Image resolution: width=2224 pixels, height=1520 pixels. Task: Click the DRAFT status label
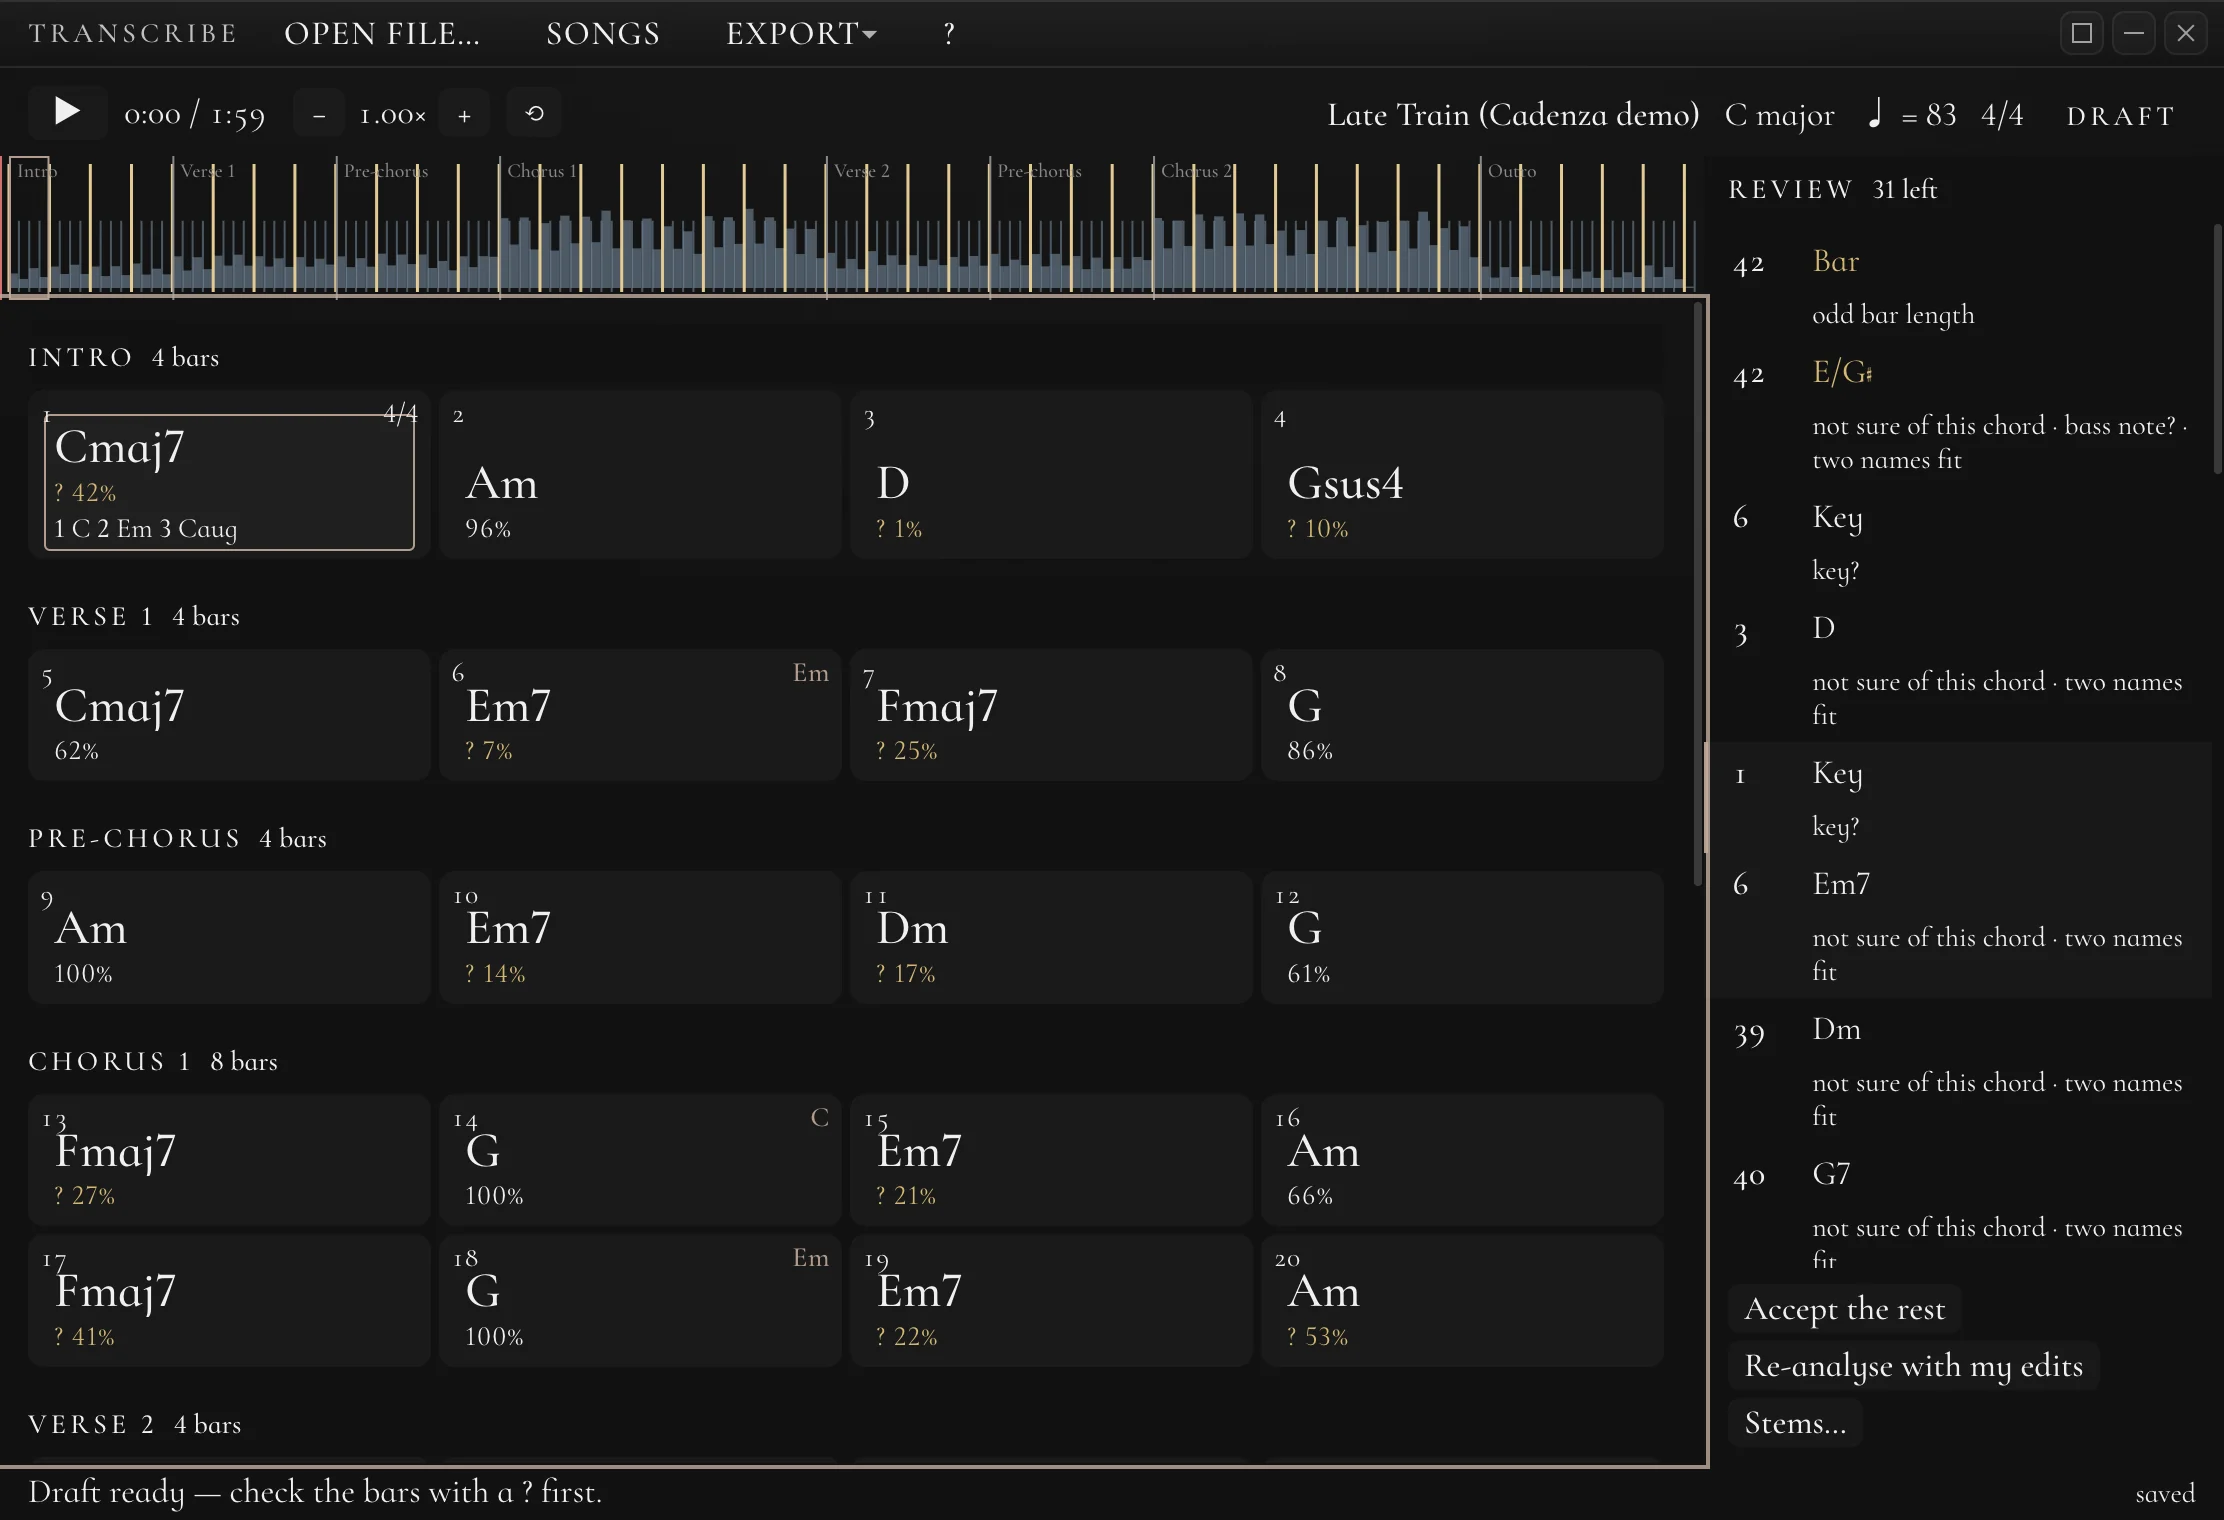(x=2121, y=116)
